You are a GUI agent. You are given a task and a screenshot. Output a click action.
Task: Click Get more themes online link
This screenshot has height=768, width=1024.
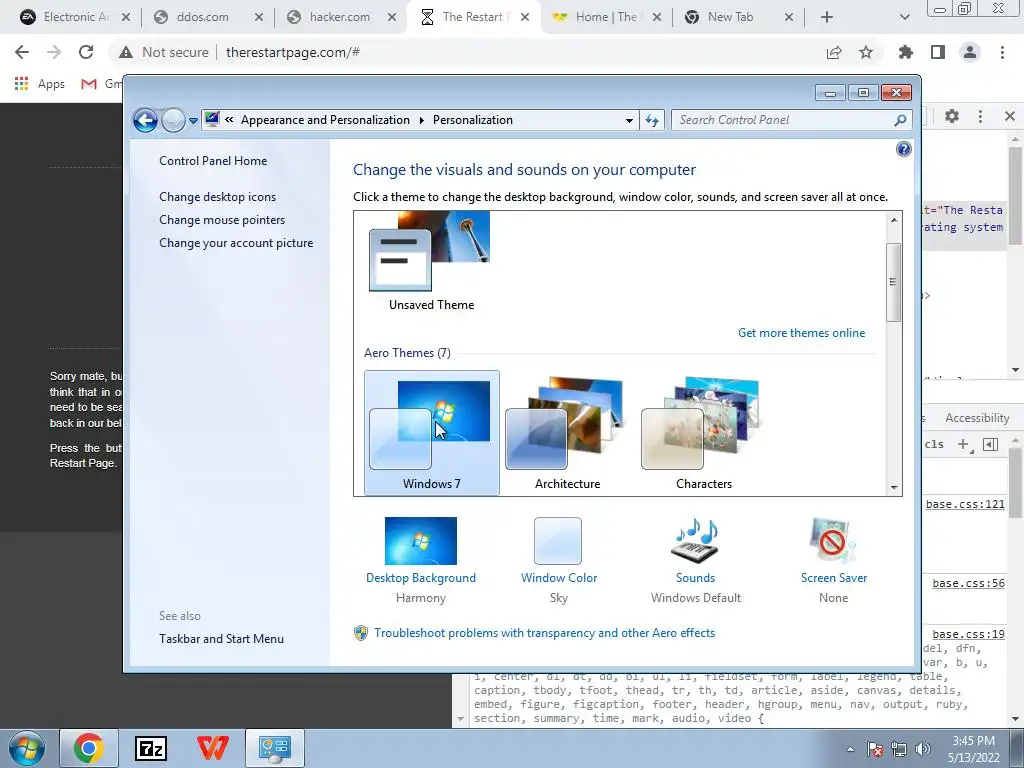point(801,332)
